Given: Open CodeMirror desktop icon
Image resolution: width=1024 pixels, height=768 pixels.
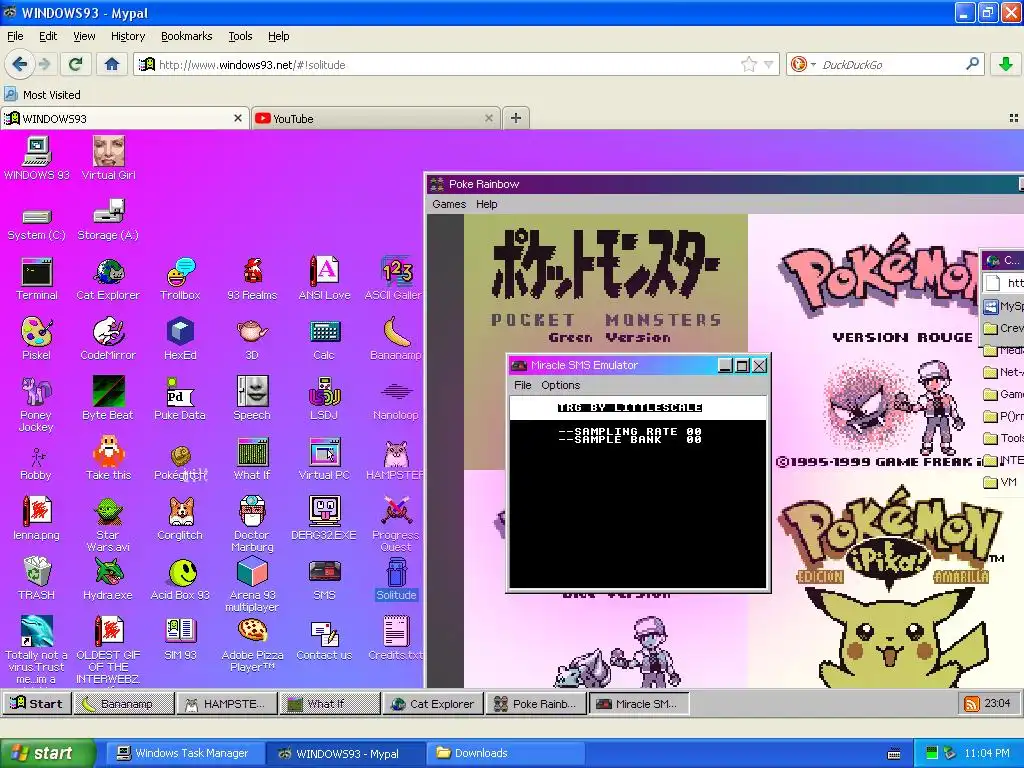Looking at the screenshot, I should pyautogui.click(x=108, y=340).
